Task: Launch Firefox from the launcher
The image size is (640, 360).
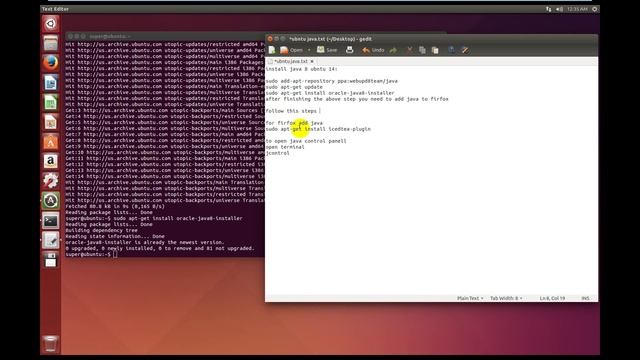Action: pyautogui.click(x=51, y=63)
